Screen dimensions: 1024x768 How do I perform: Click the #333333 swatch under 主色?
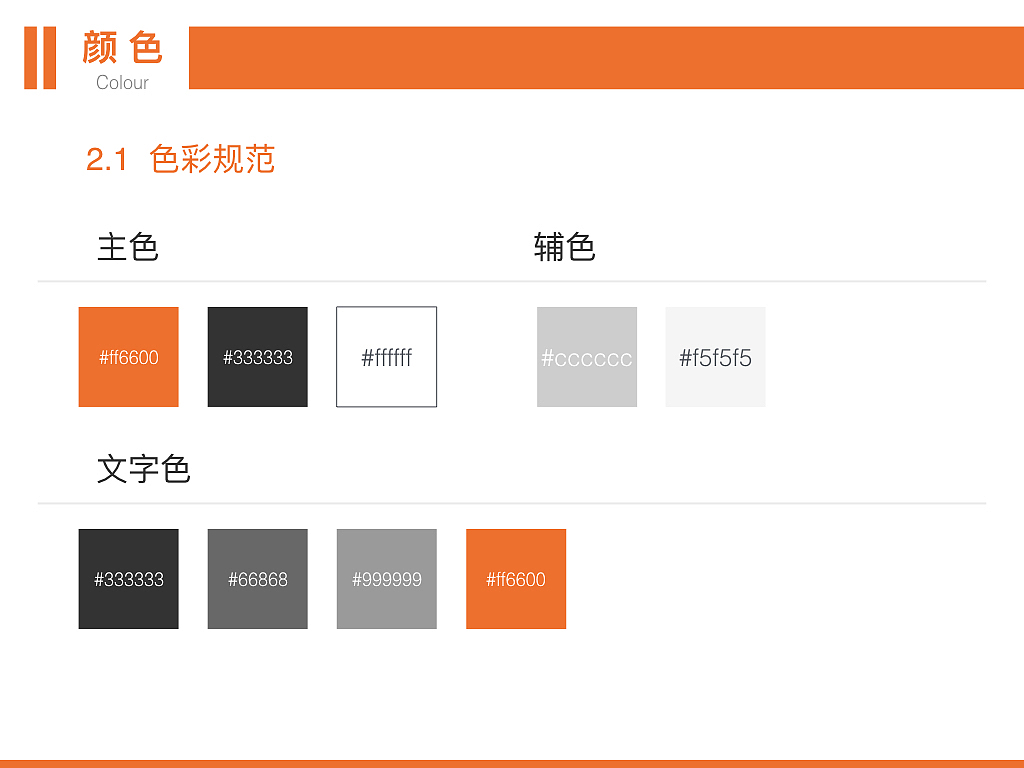[x=257, y=357]
